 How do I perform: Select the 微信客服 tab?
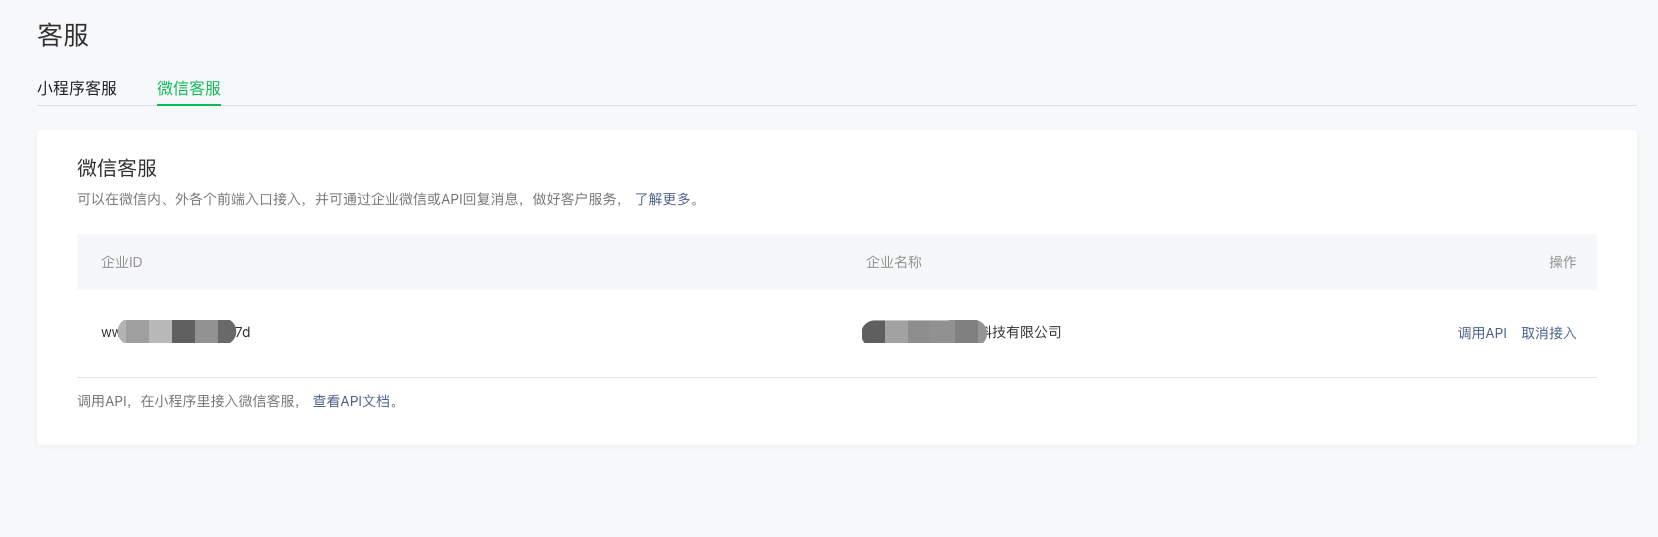pyautogui.click(x=189, y=88)
